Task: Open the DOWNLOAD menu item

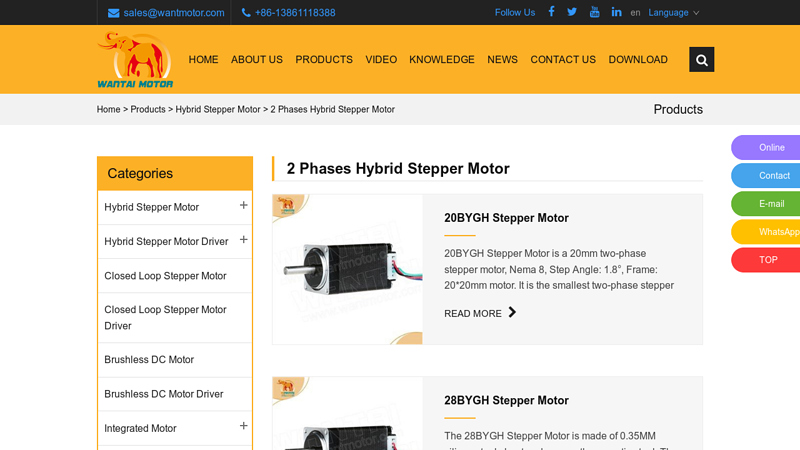Action: (638, 60)
